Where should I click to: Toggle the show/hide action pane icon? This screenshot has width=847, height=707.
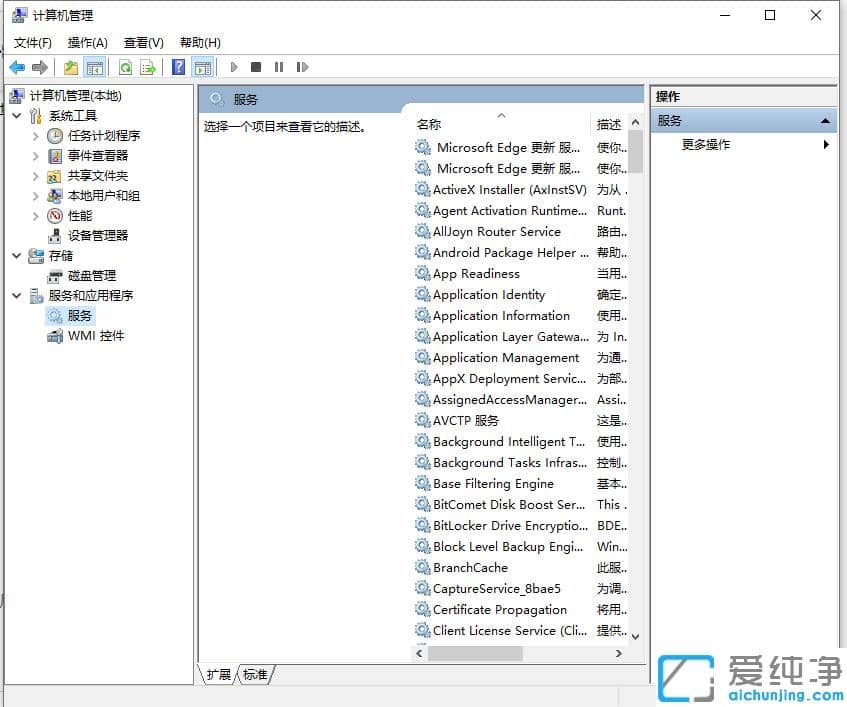[203, 67]
